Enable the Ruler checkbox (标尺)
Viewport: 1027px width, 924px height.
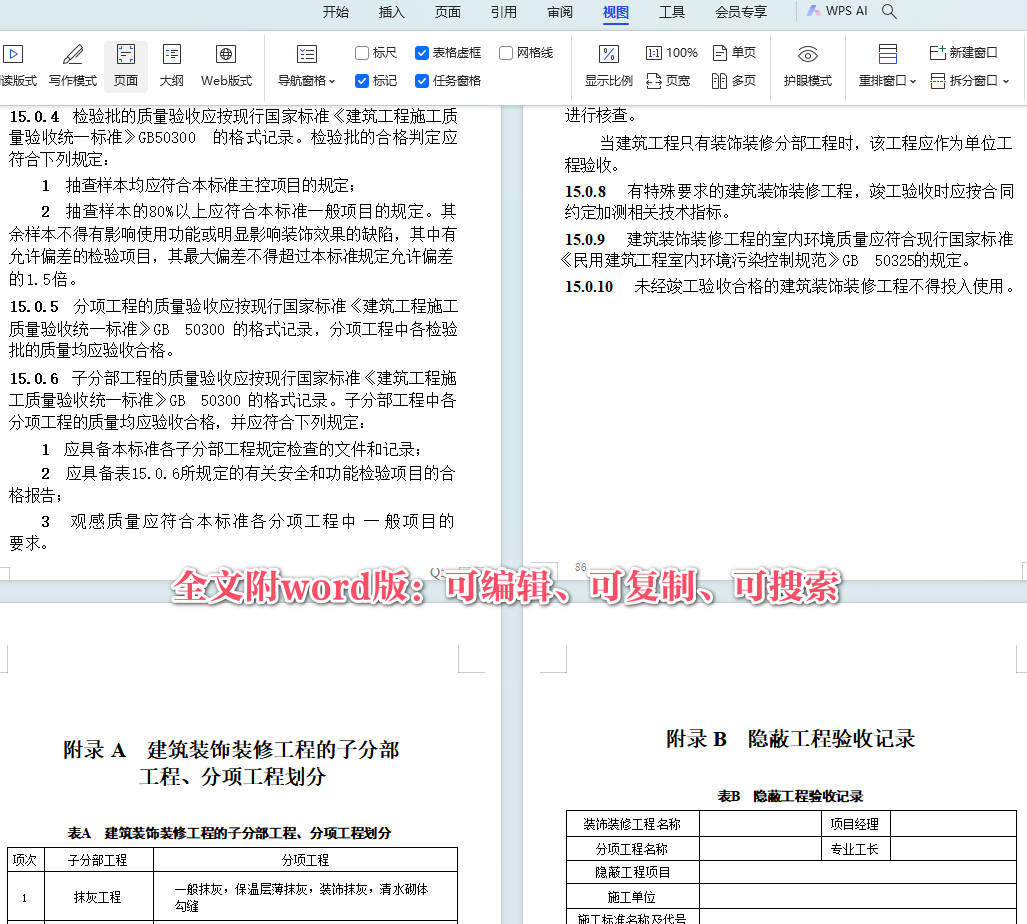pos(362,53)
